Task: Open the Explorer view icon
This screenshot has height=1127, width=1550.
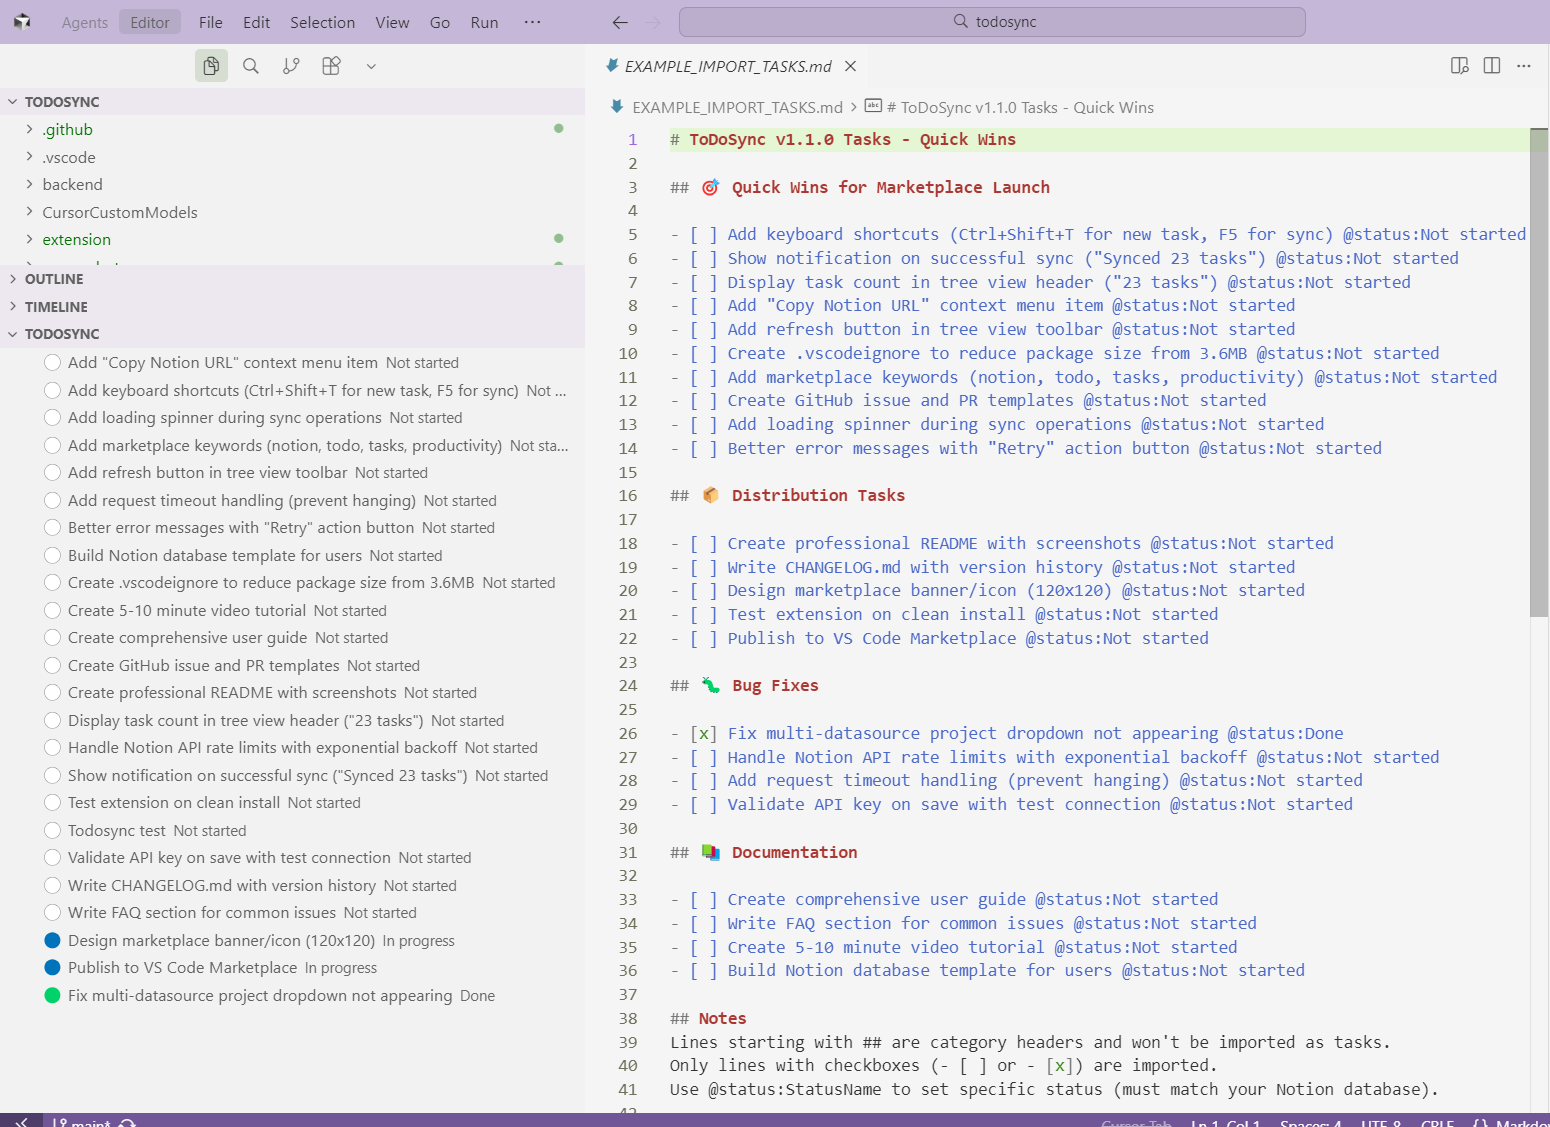Action: (211, 66)
